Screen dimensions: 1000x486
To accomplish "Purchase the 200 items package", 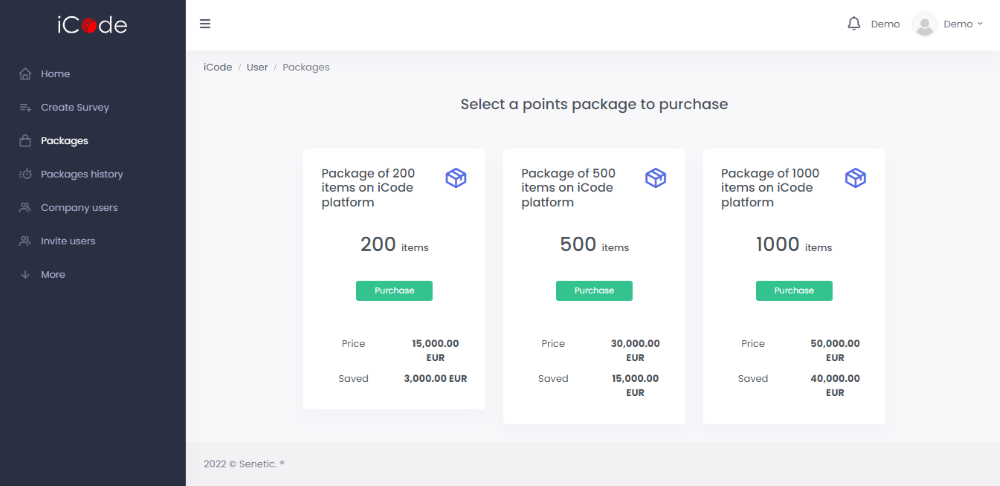I will click(x=394, y=291).
